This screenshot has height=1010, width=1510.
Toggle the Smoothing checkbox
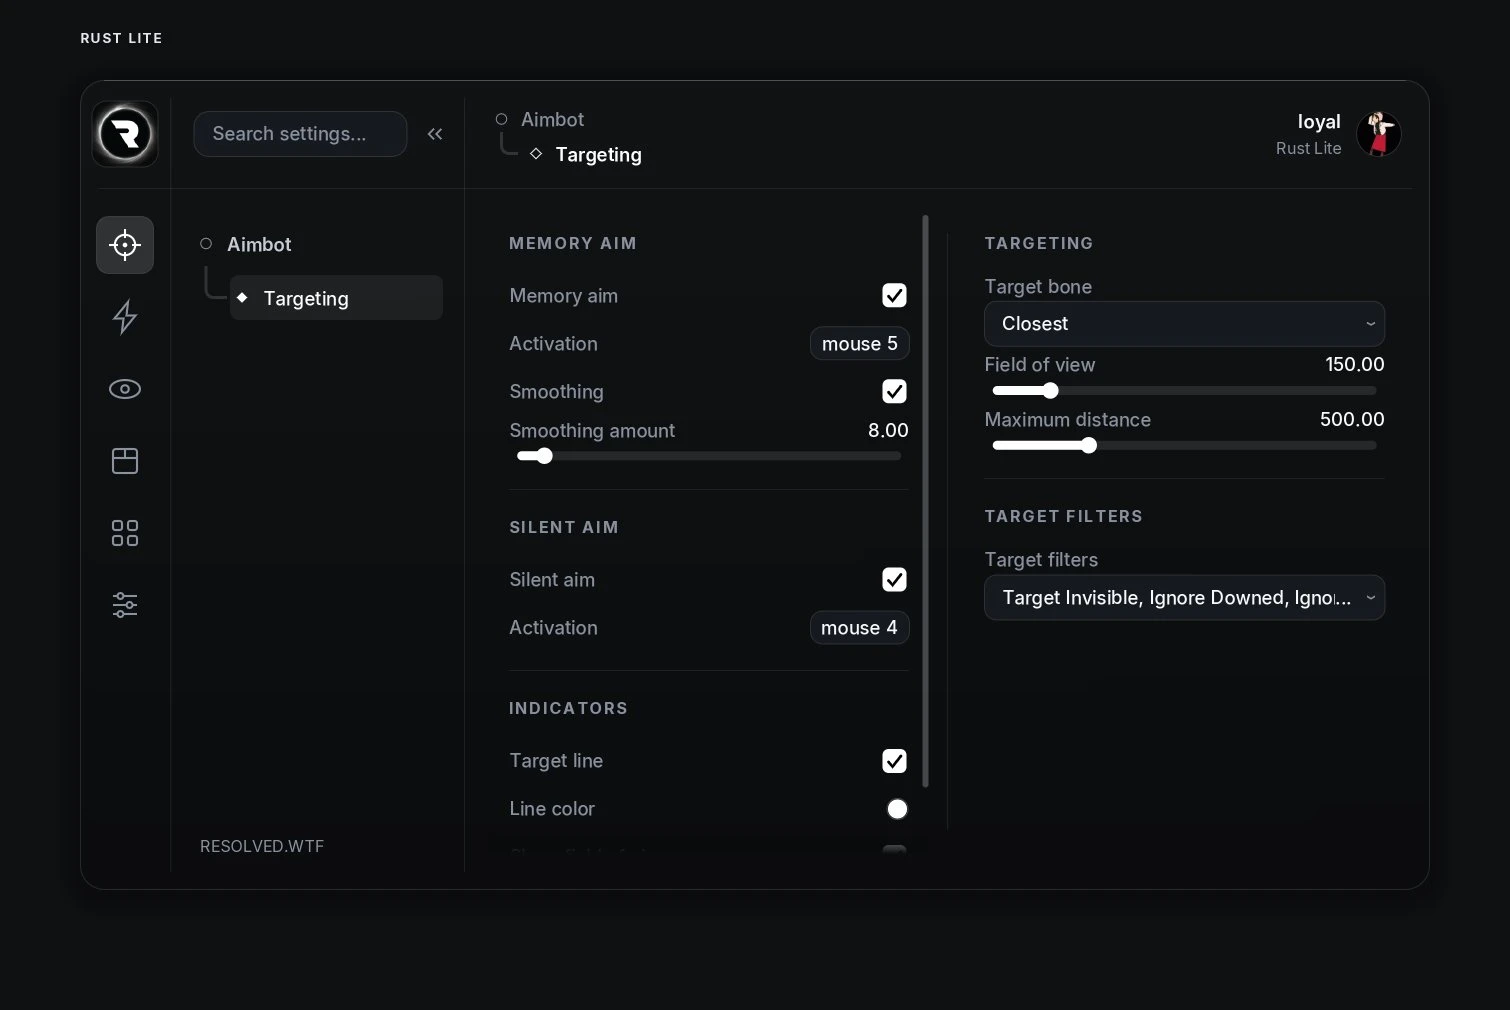[894, 391]
